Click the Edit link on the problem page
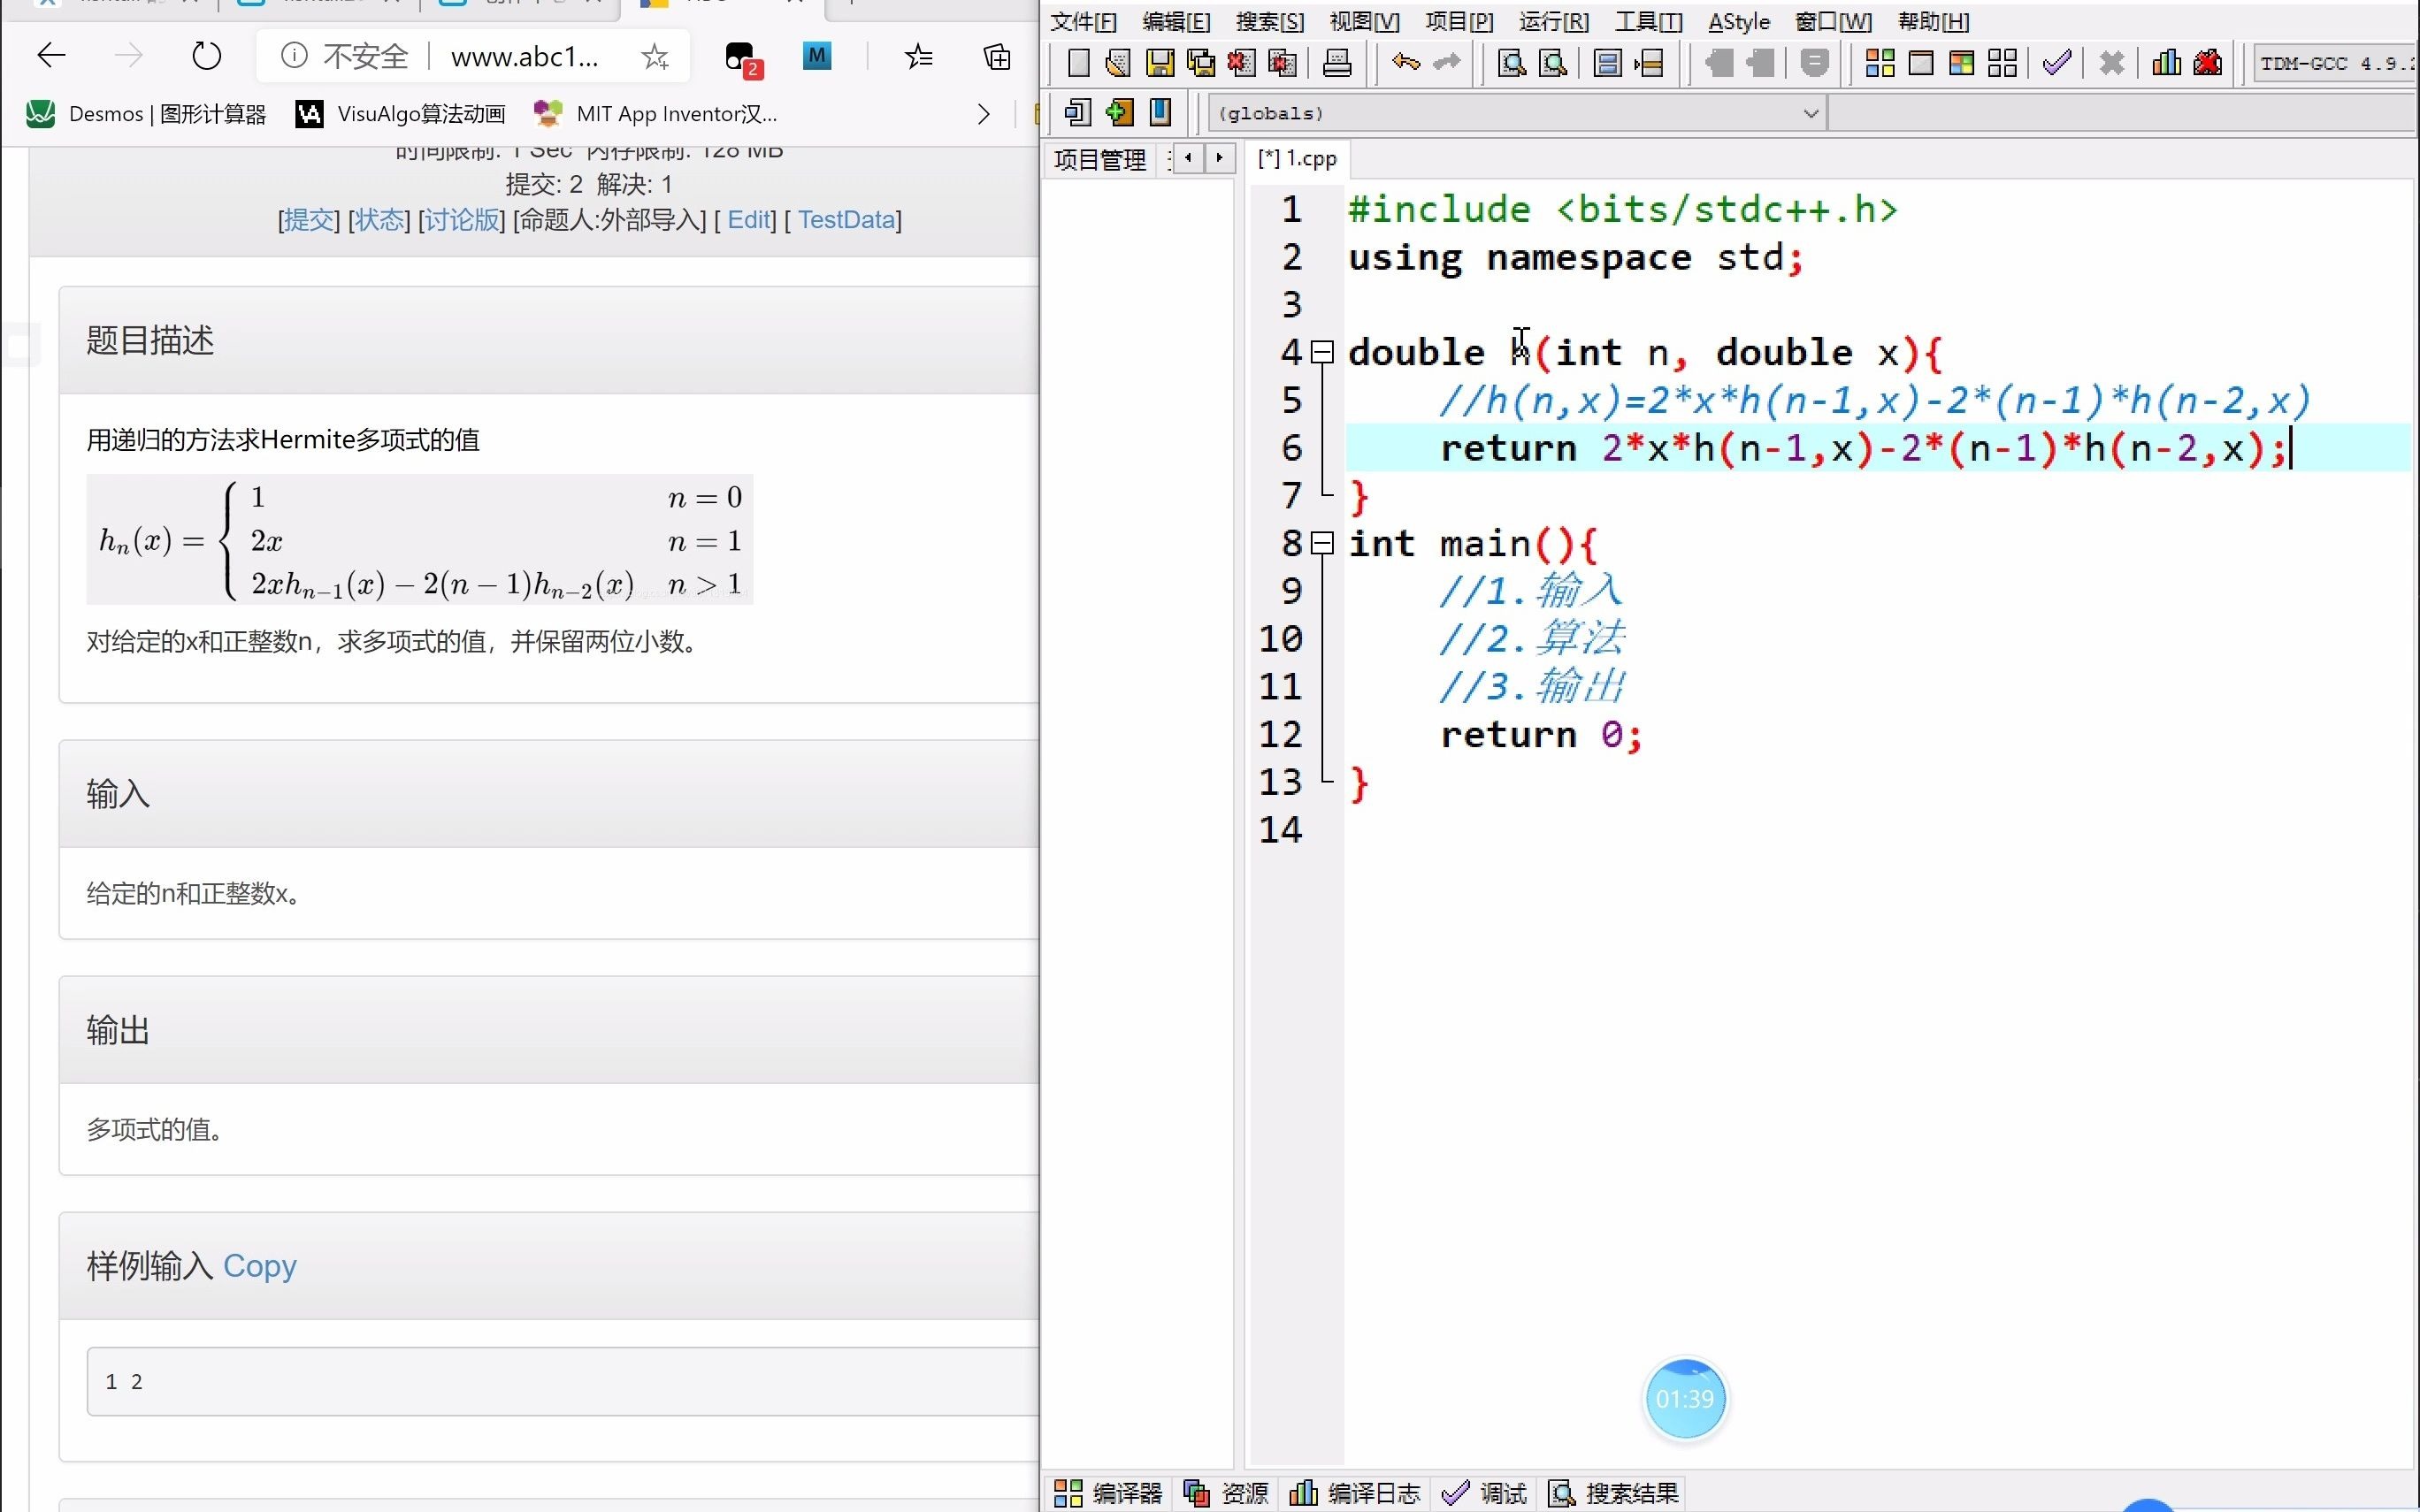Image resolution: width=2420 pixels, height=1512 pixels. (749, 219)
